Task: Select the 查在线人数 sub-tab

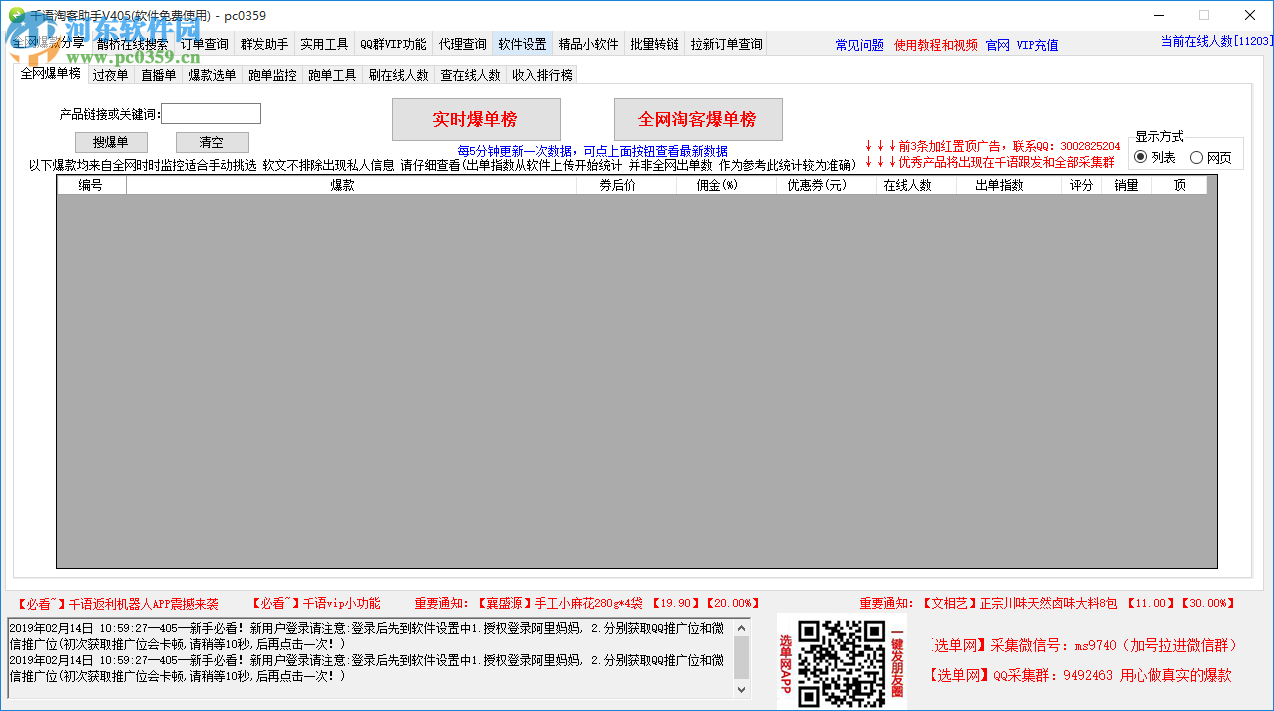Action: tap(470, 75)
